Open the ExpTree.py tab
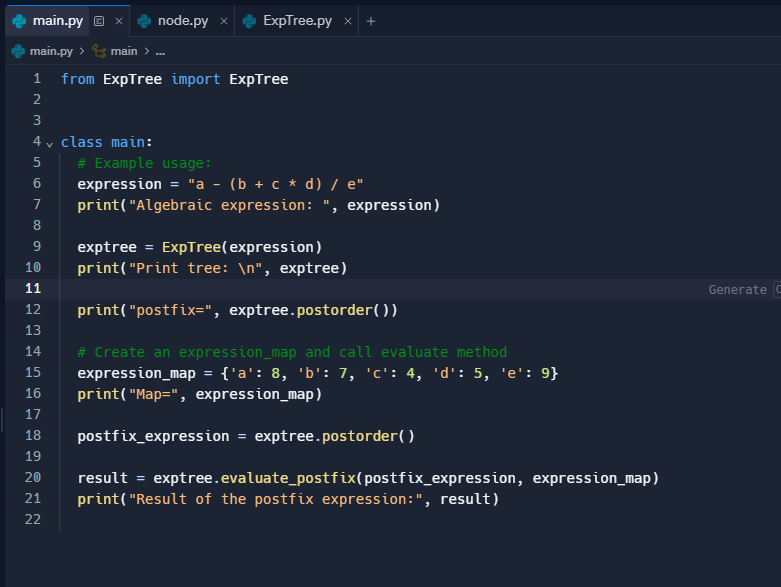Viewport: 781px width, 587px height. [297, 21]
